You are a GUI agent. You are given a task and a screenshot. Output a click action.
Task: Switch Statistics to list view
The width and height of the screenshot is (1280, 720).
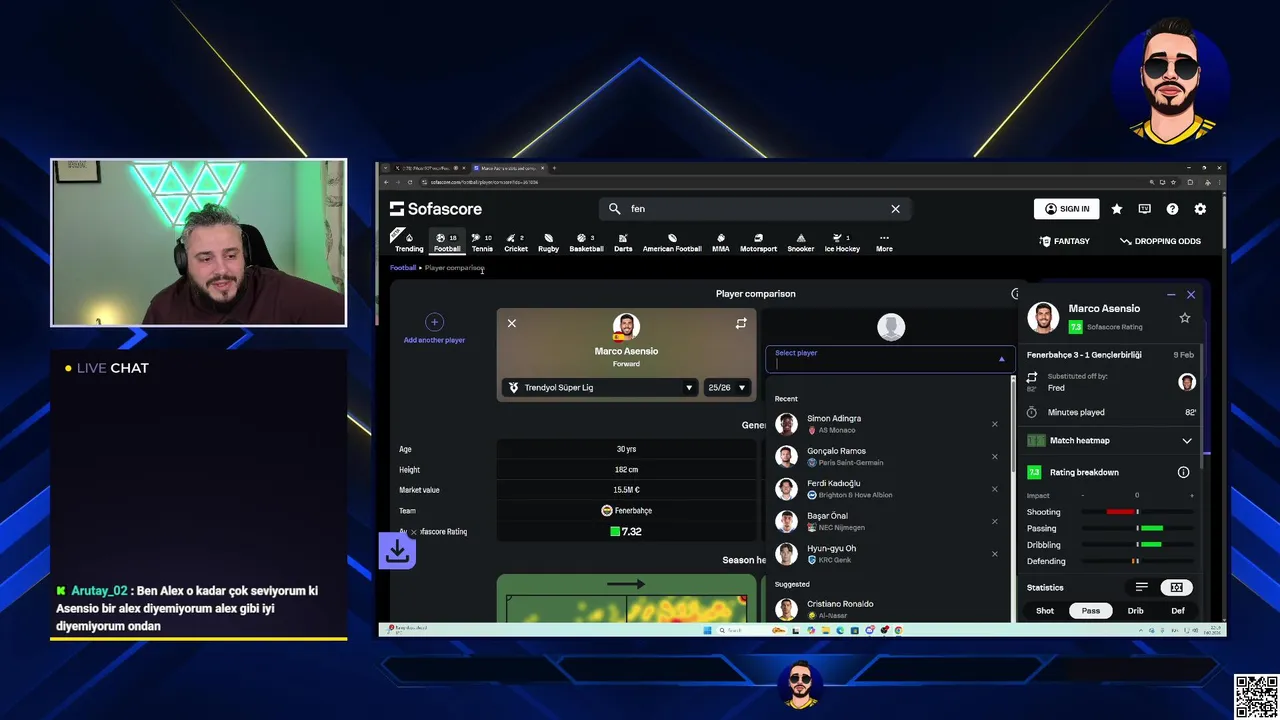1141,587
